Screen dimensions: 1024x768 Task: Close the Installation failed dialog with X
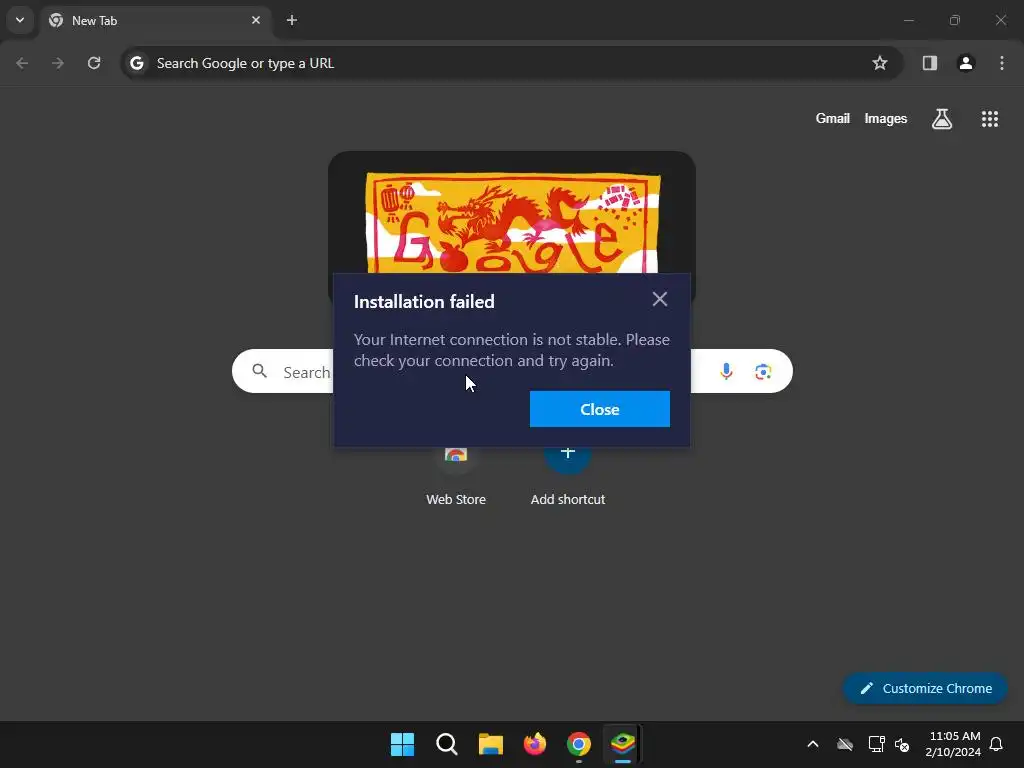coord(660,299)
